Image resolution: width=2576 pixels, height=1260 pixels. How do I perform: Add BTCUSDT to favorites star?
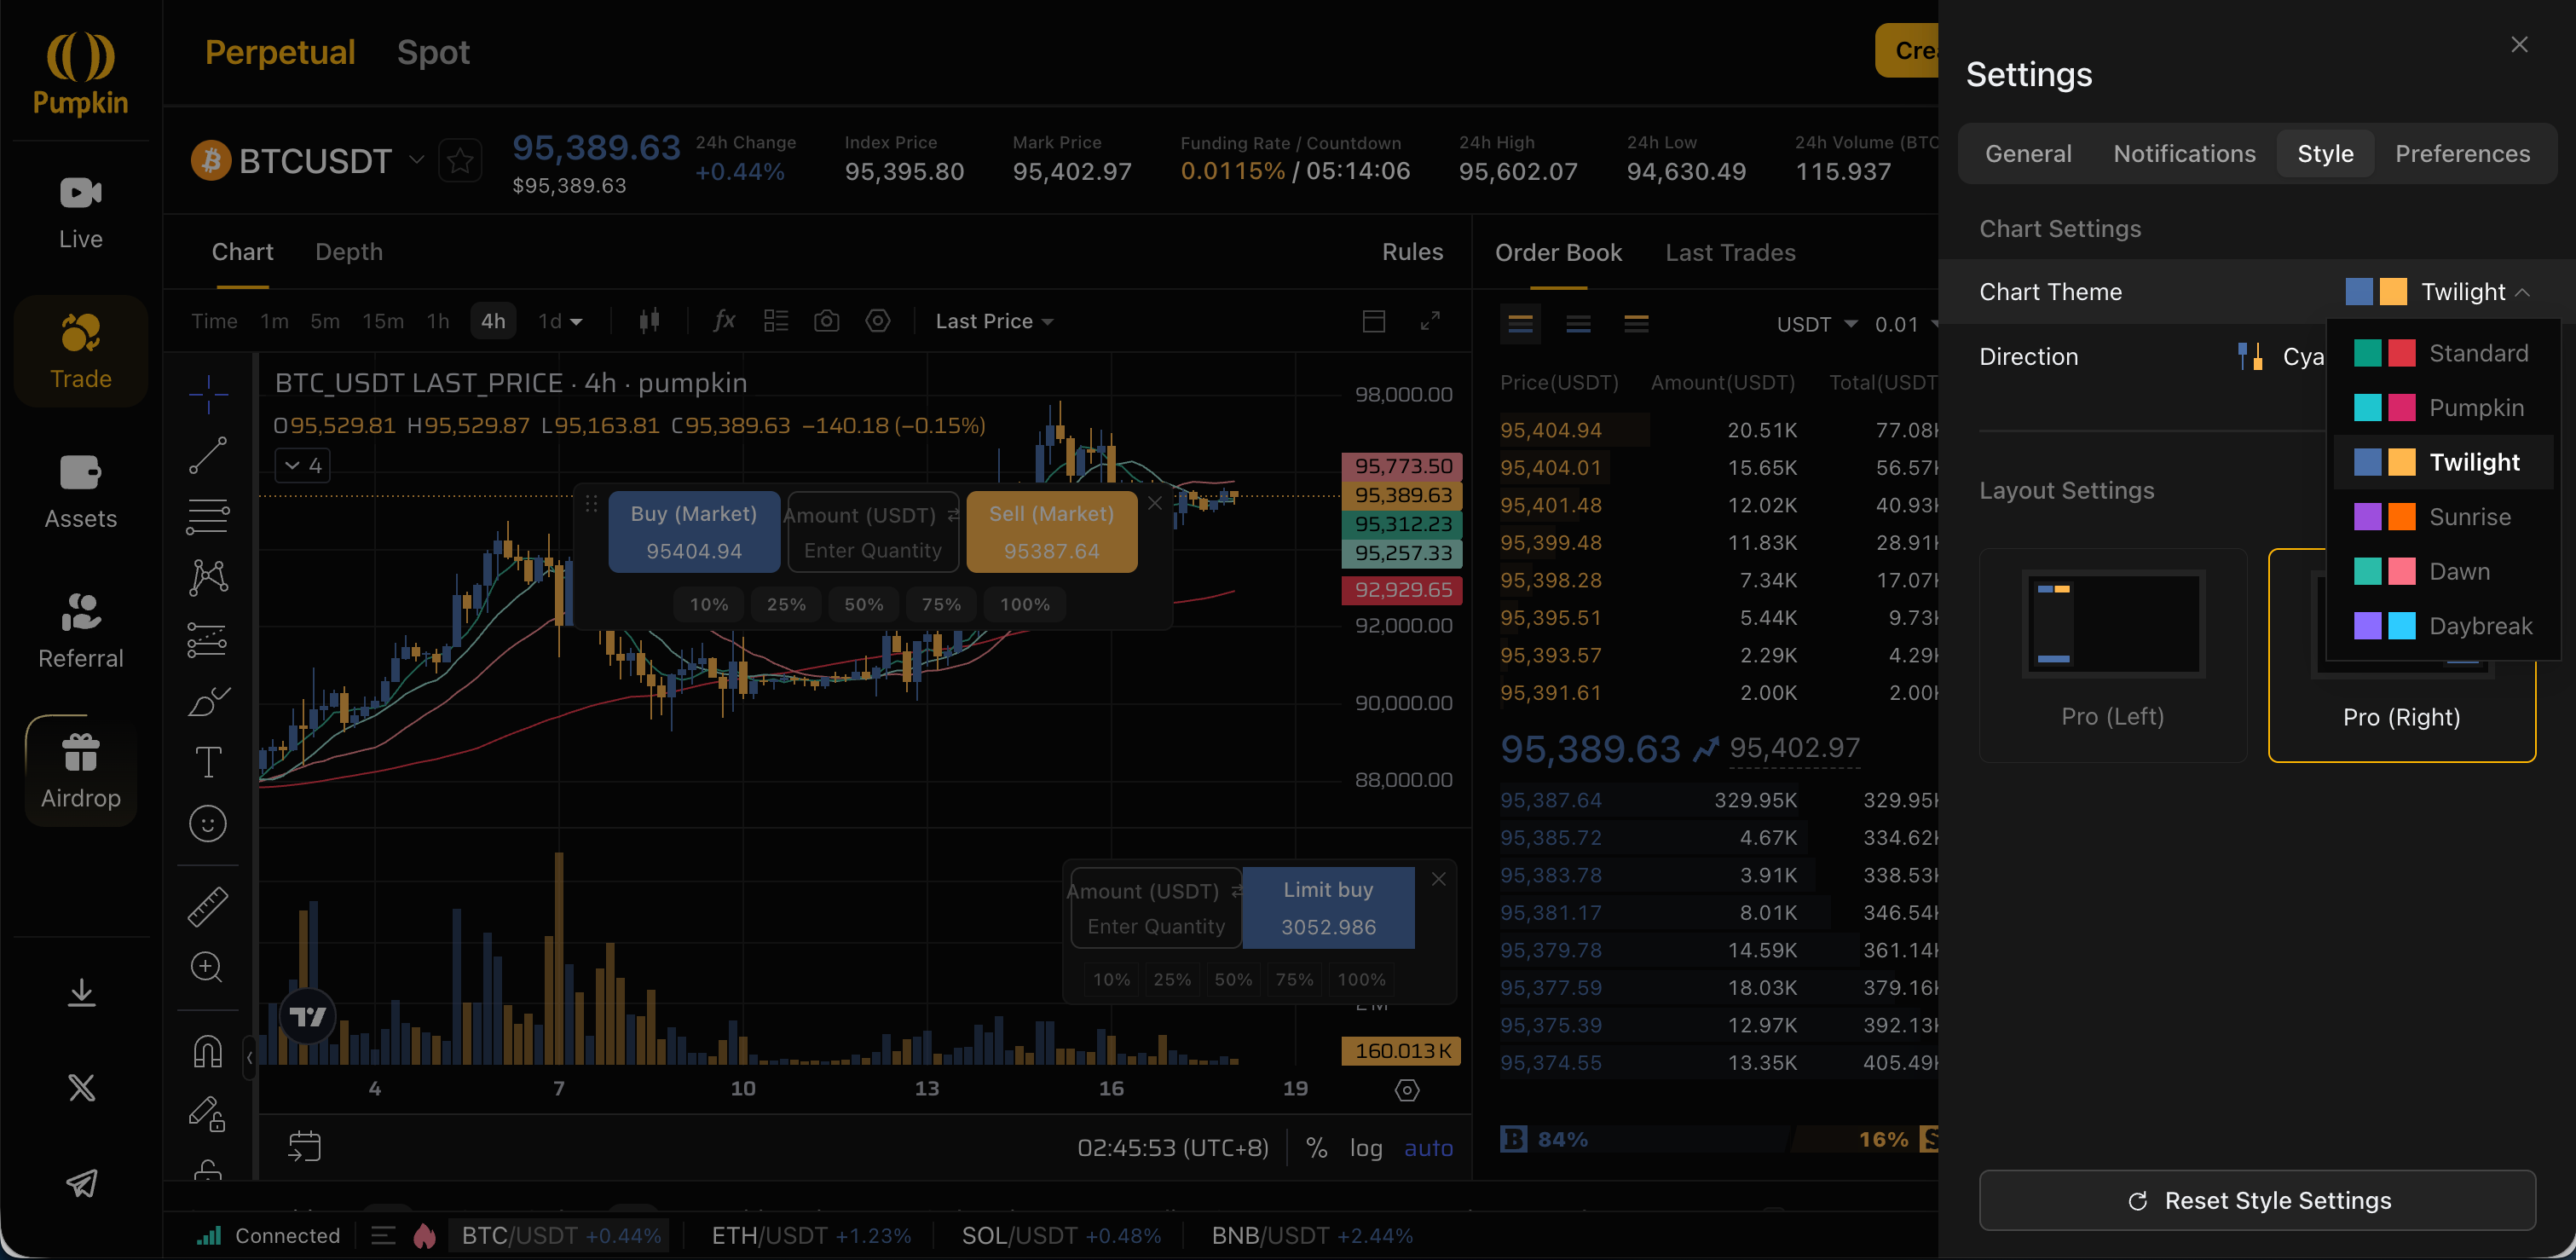click(x=460, y=160)
